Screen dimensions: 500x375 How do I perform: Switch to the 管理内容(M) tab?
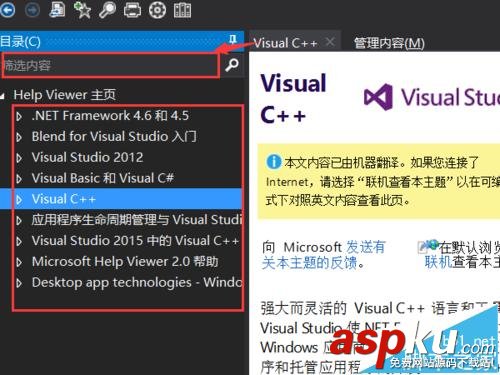(x=389, y=43)
